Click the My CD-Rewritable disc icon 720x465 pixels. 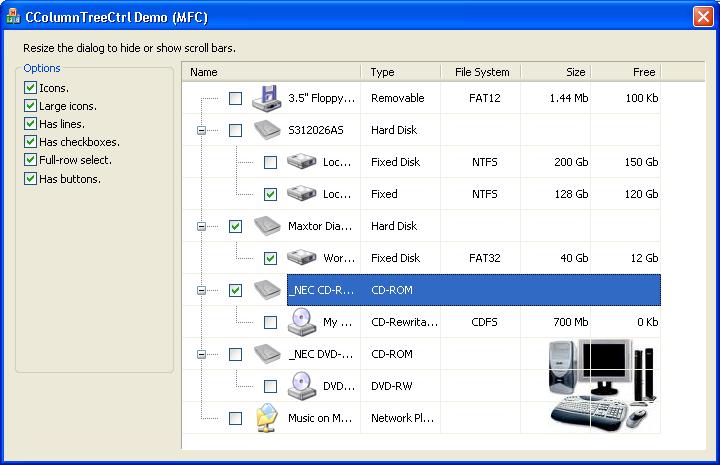(303, 322)
